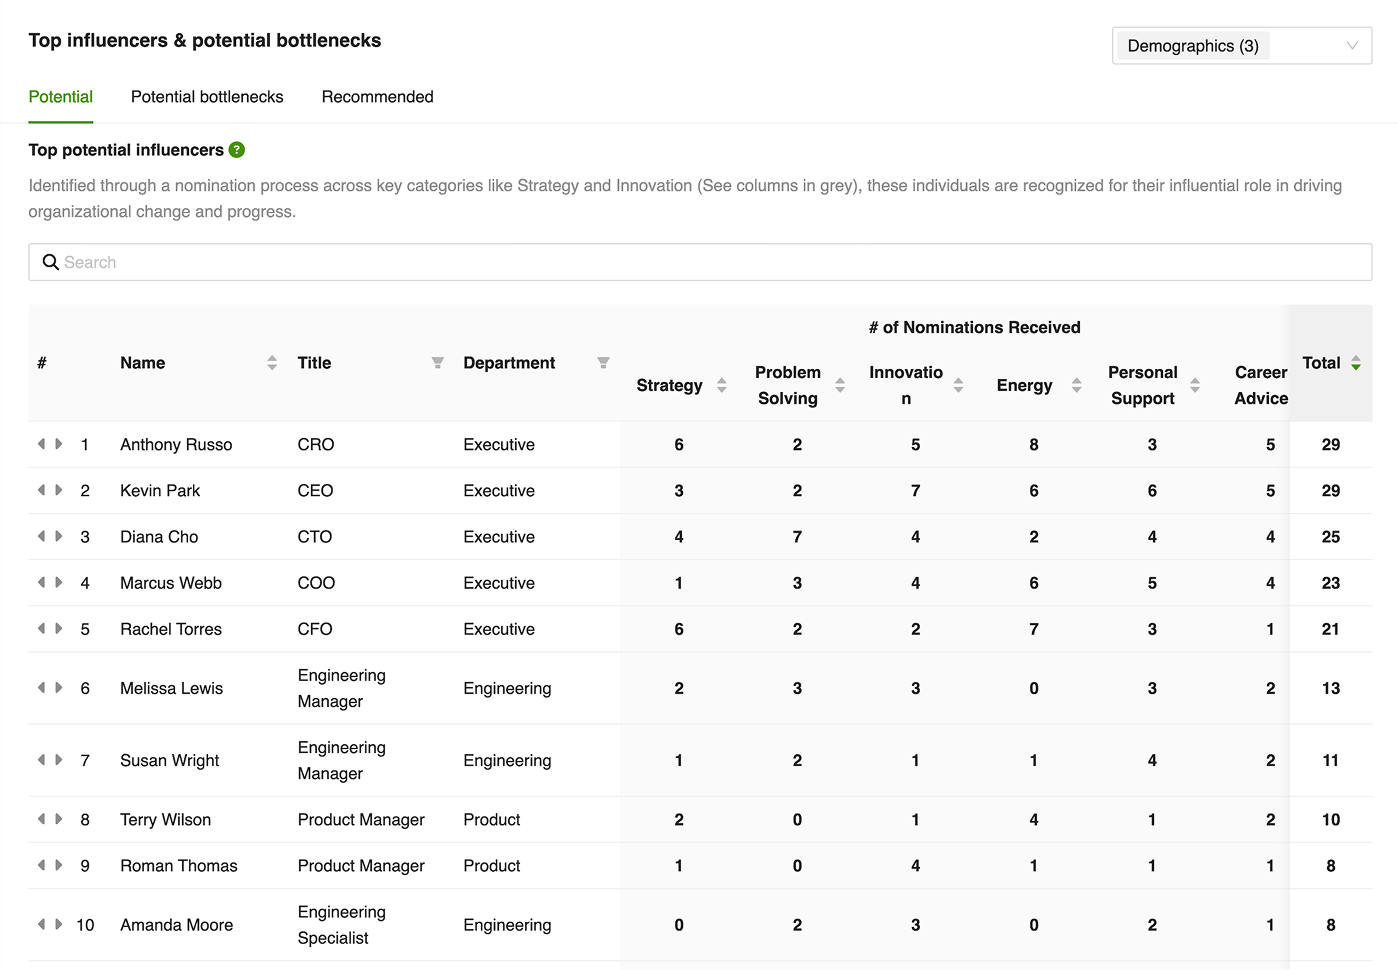This screenshot has height=970, width=1398.
Task: Click the left arrow on Amanda Moore row
Action: 41,924
